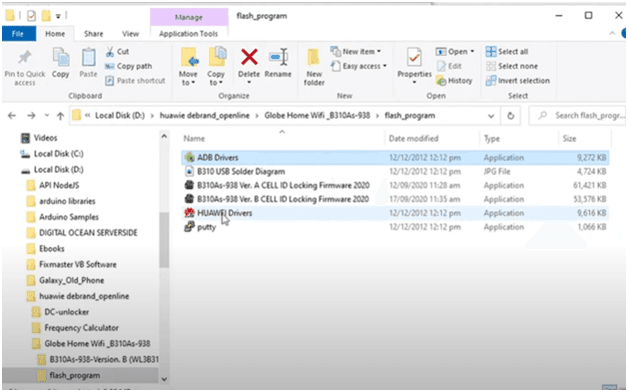Go back with the Back arrow

point(12,116)
